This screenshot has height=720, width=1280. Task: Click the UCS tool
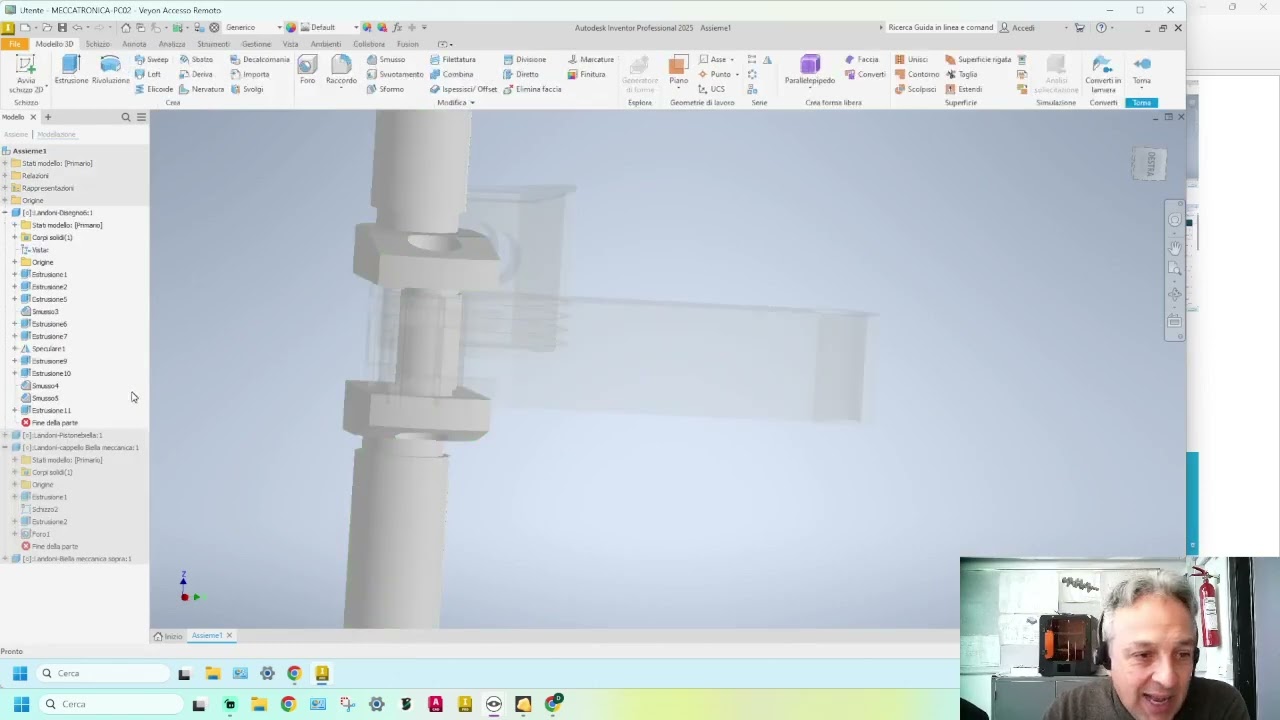711,89
